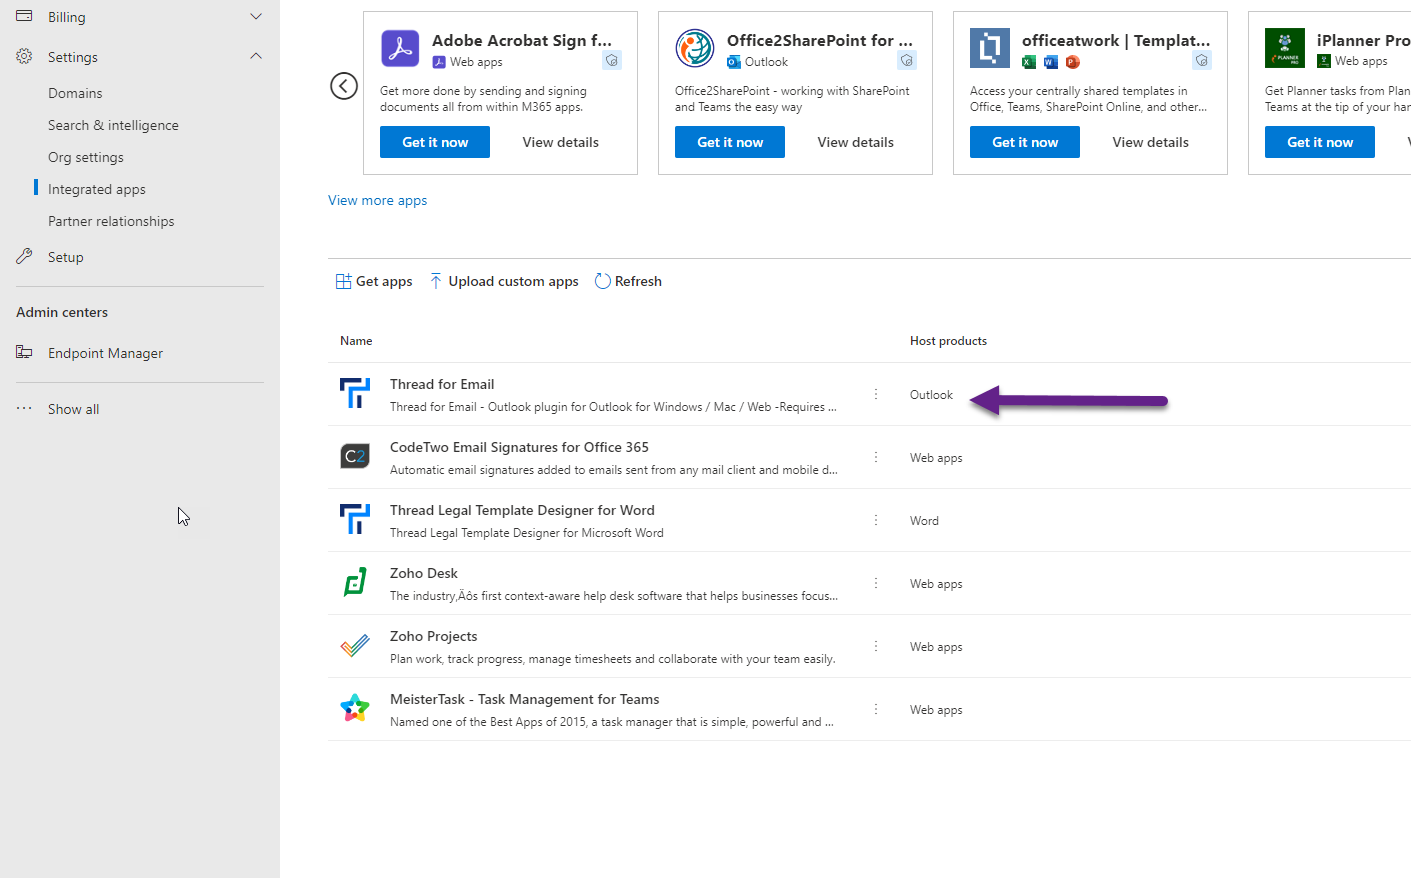Screen dimensions: 1411x878
Task: Collapse the Settings section chevron
Action: point(256,56)
